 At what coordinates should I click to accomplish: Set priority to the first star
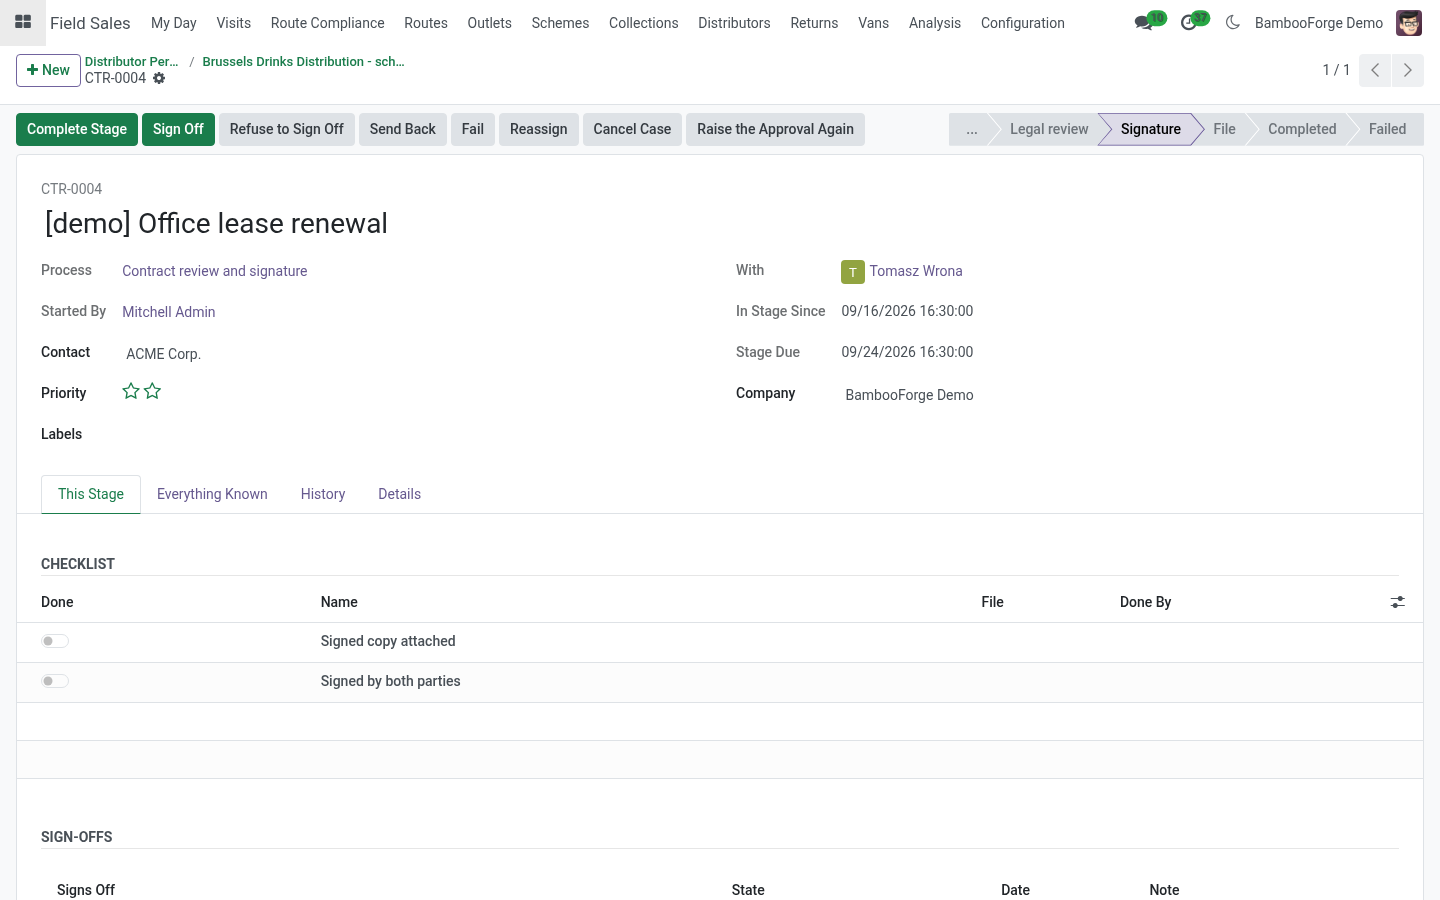tap(131, 391)
